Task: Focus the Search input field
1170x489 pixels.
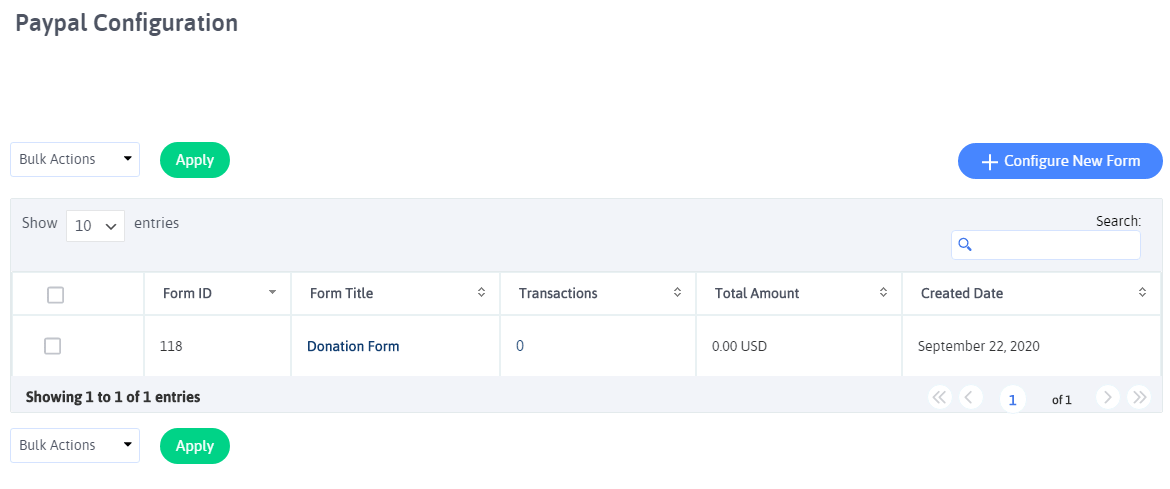Action: (x=1046, y=245)
